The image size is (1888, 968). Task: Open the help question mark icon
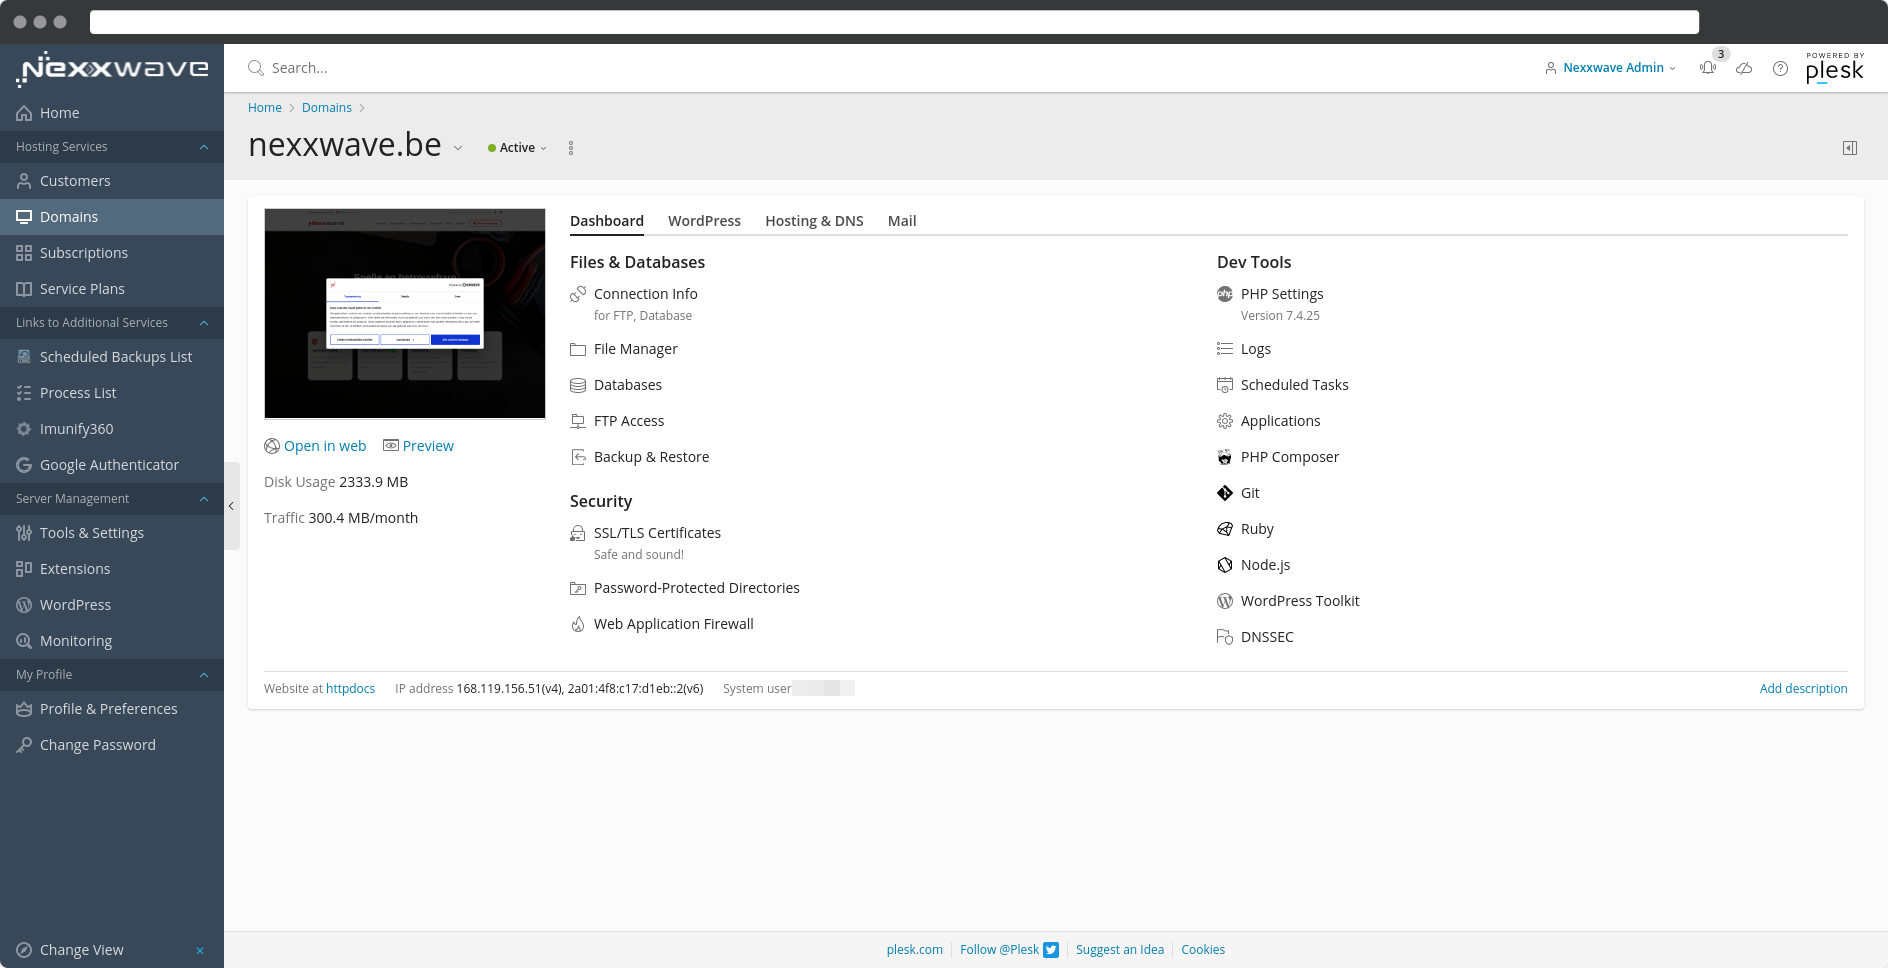tap(1780, 68)
